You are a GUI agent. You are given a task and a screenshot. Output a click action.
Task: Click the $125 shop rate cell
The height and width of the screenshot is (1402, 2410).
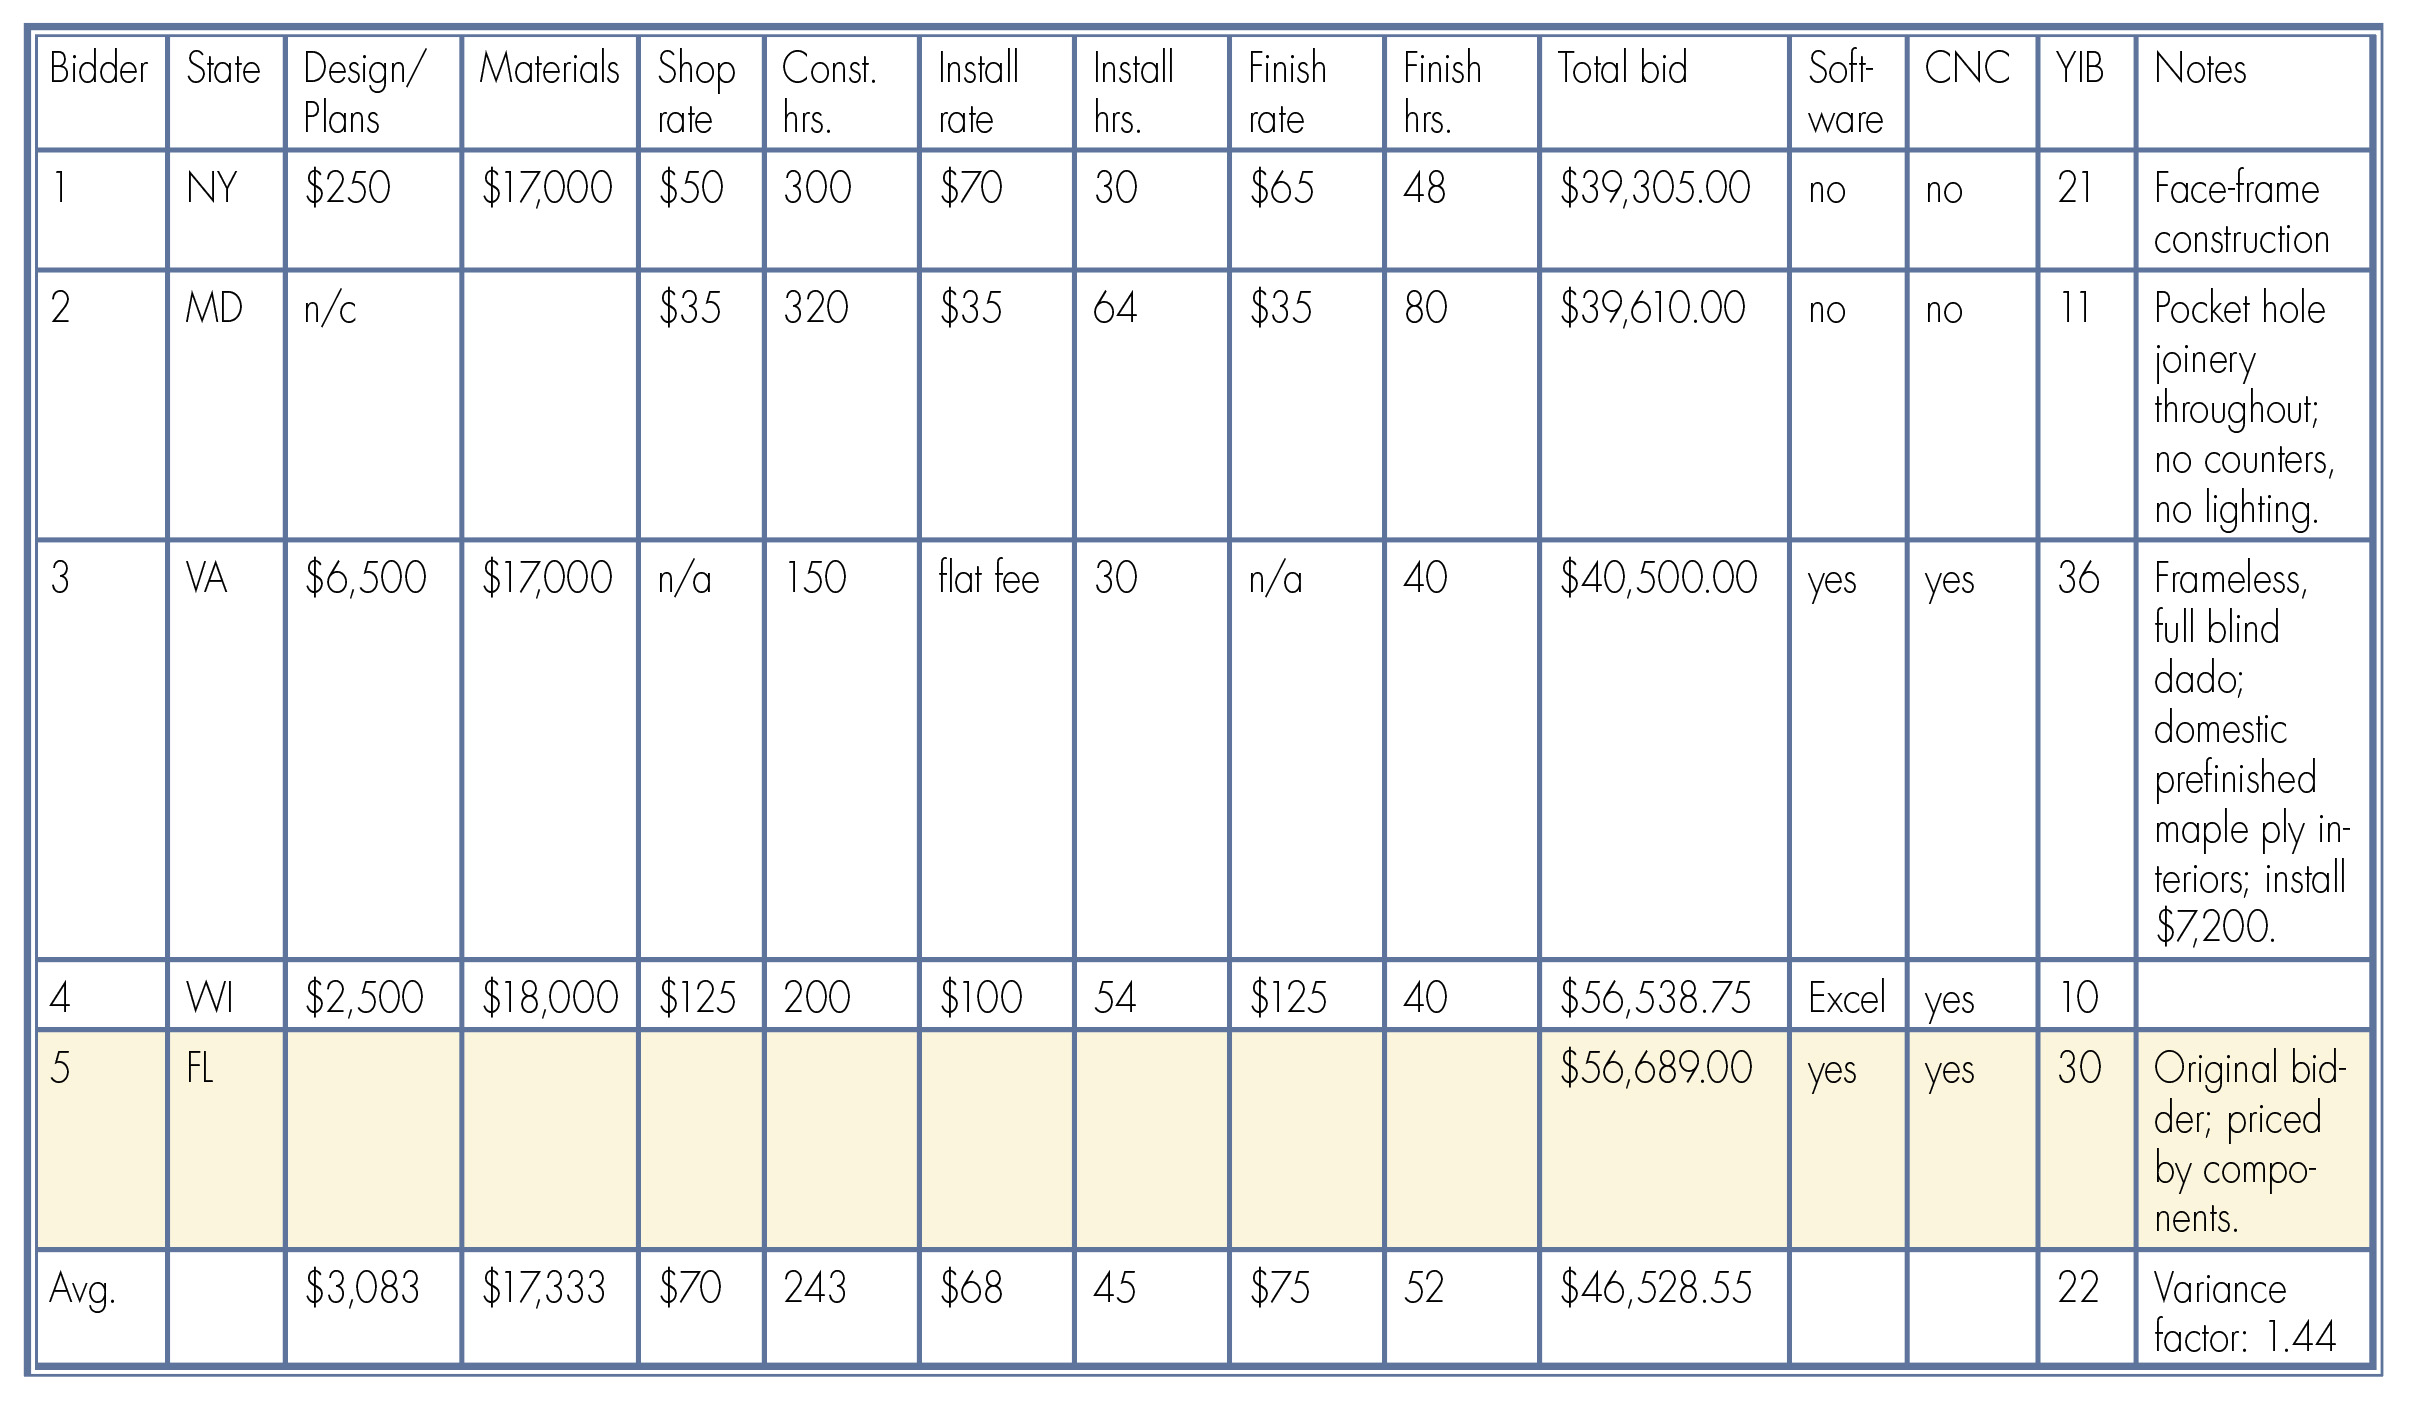pyautogui.click(x=700, y=995)
